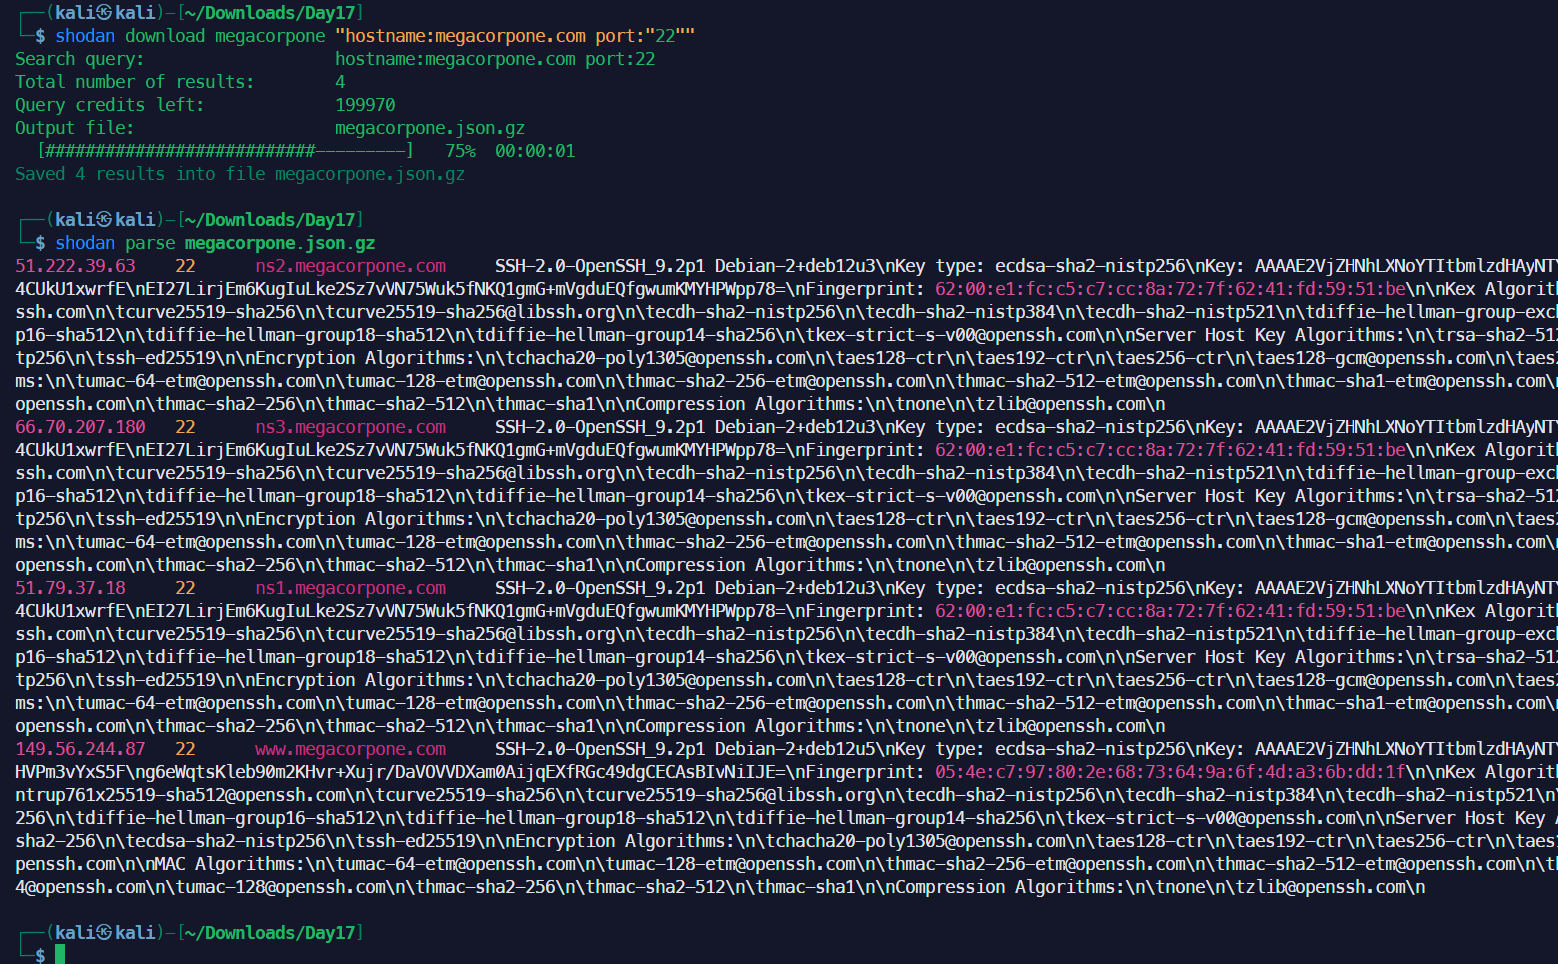1558x964 pixels.
Task: Click the IP address 51.222.39.63
Action: [x=75, y=266]
